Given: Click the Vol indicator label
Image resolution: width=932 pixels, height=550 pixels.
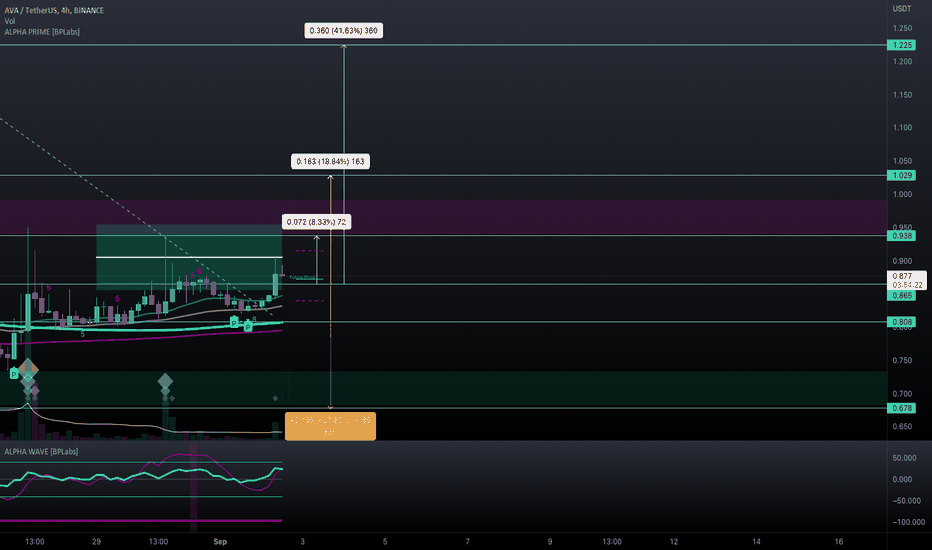Looking at the screenshot, I should tap(10, 21).
